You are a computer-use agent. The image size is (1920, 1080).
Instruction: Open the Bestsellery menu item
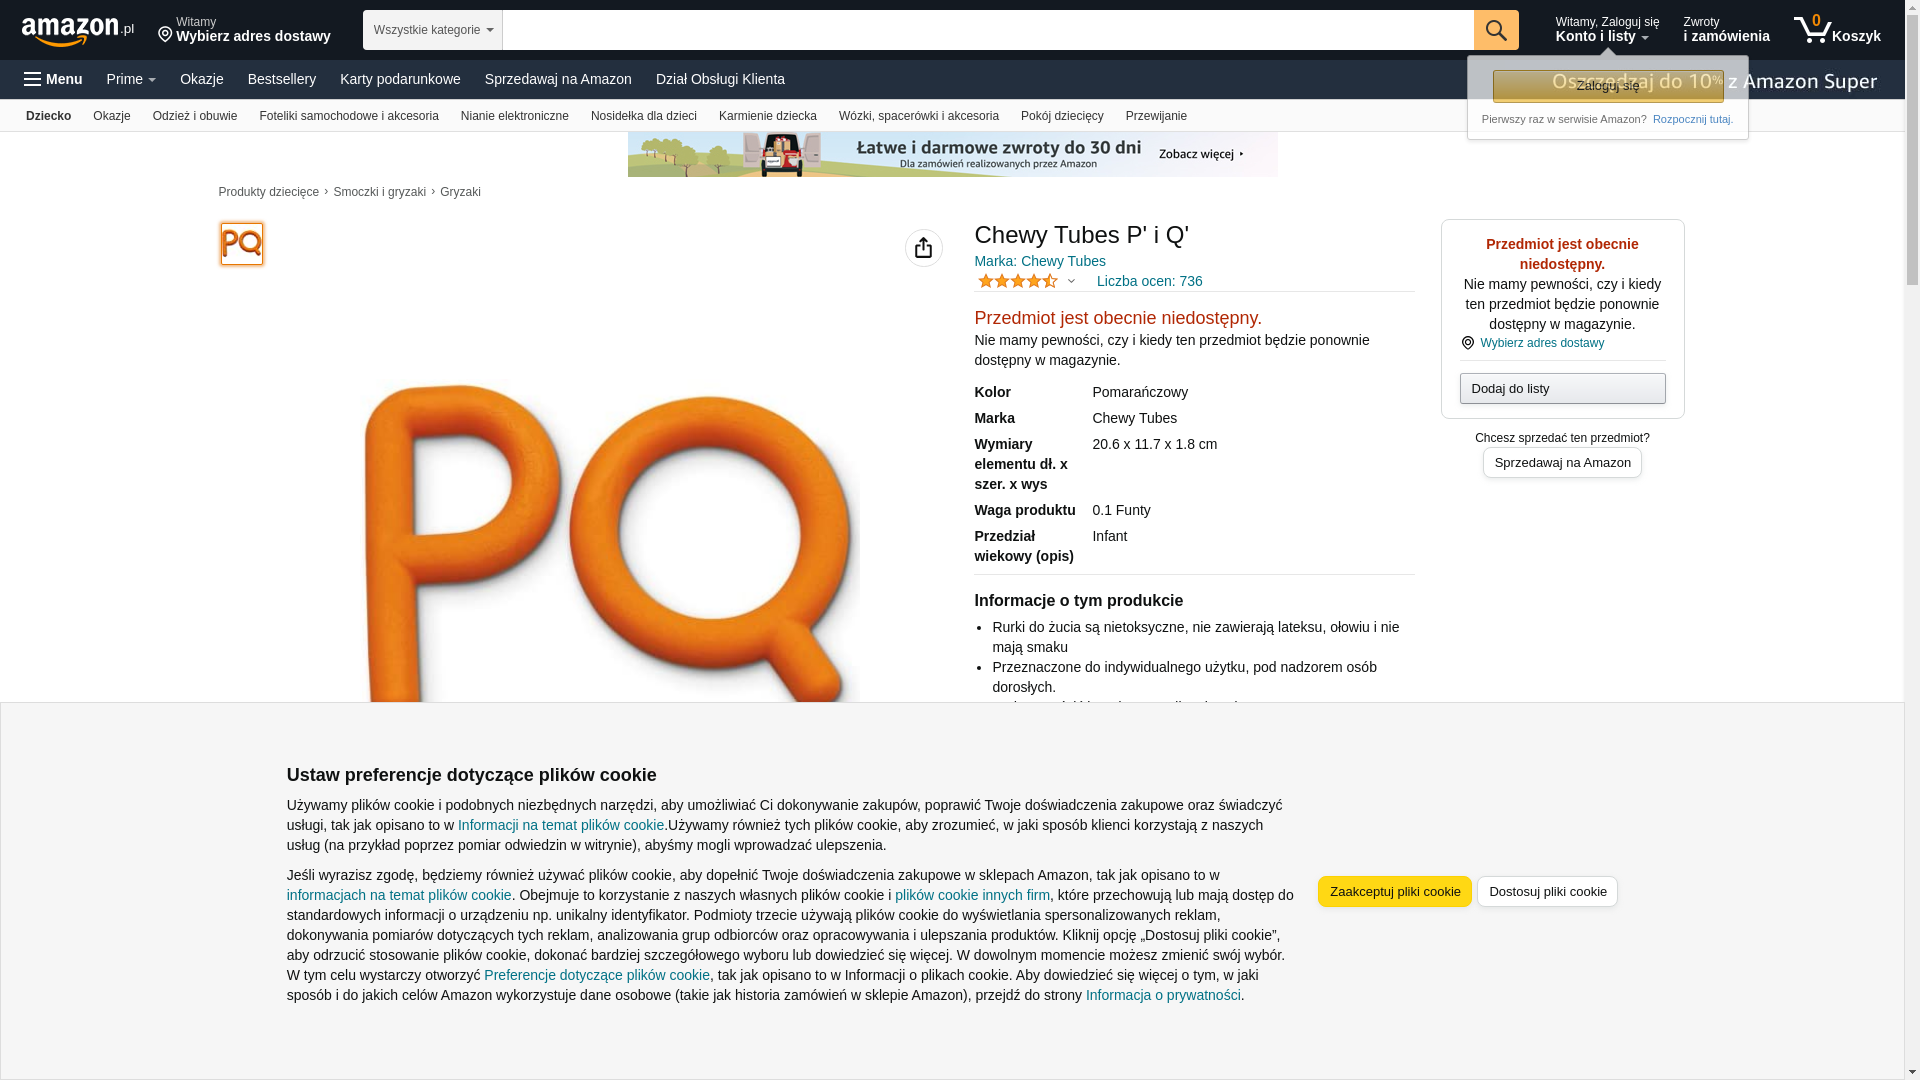click(282, 79)
